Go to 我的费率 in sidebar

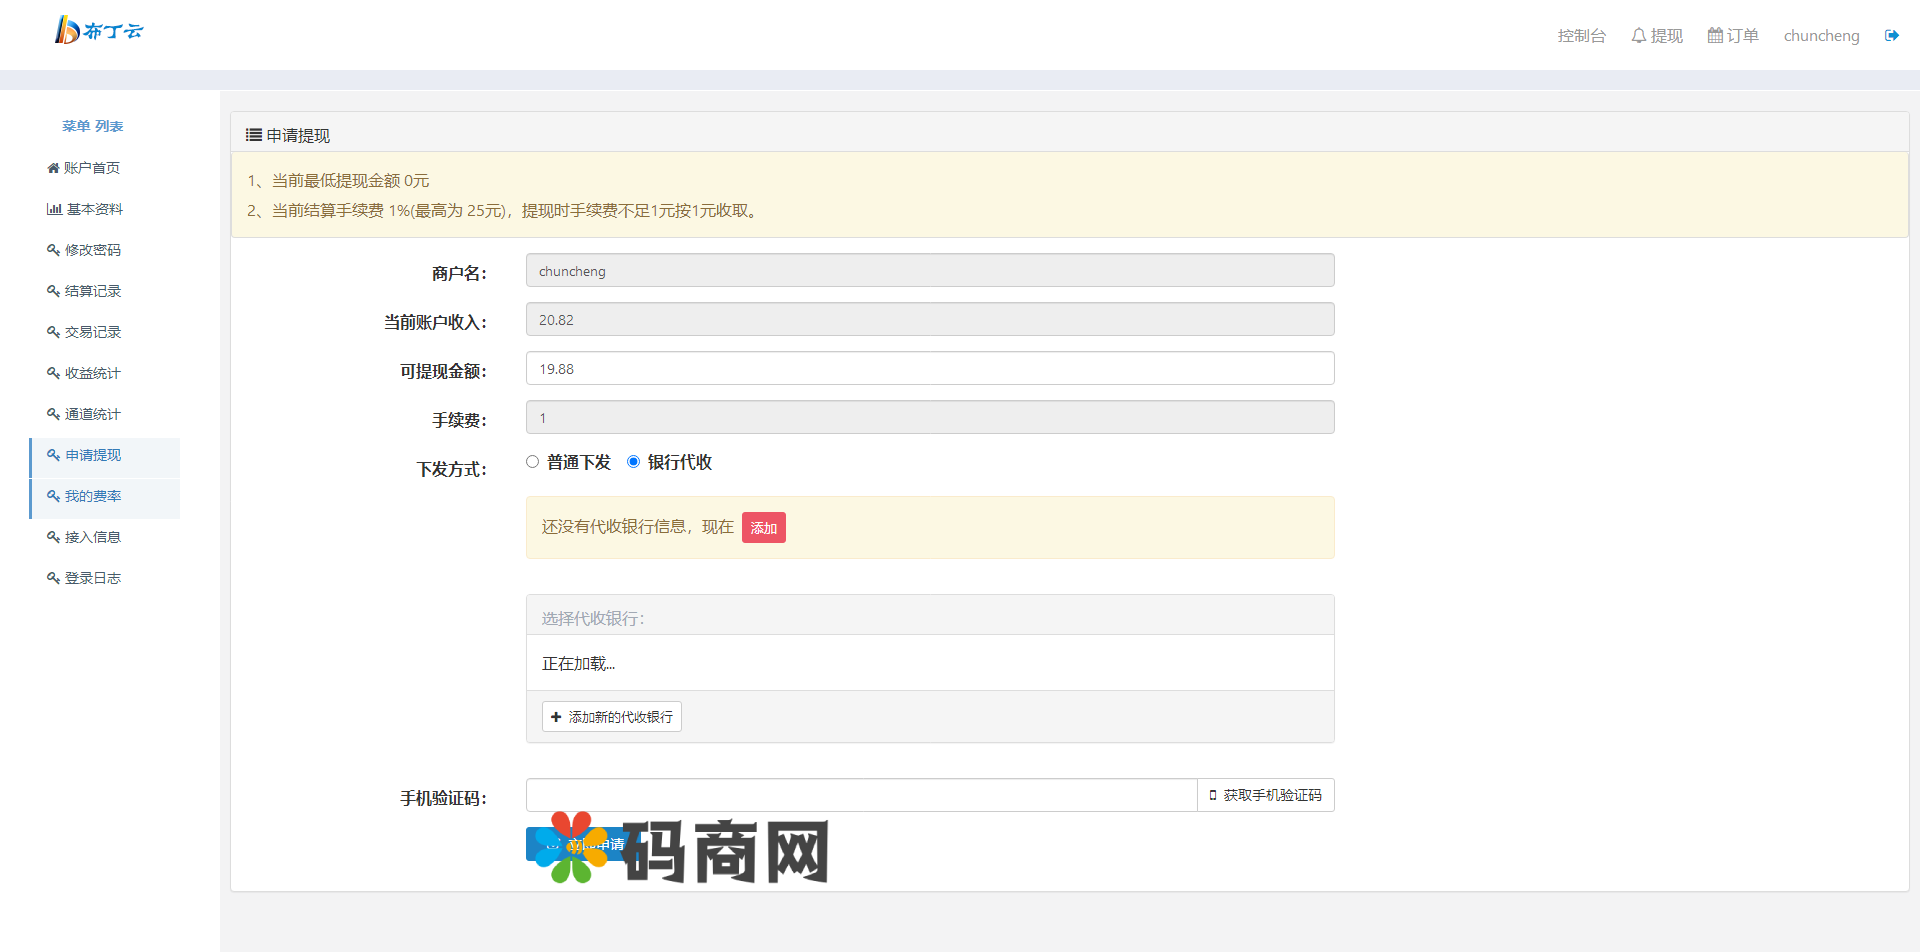click(x=92, y=496)
